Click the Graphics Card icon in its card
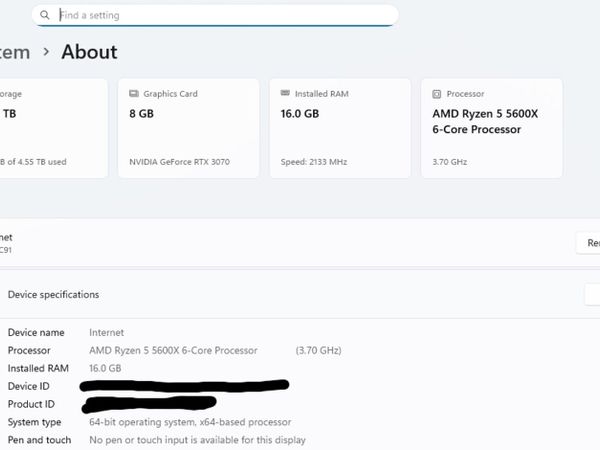Screen dimensions: 600x450 click(x=134, y=94)
